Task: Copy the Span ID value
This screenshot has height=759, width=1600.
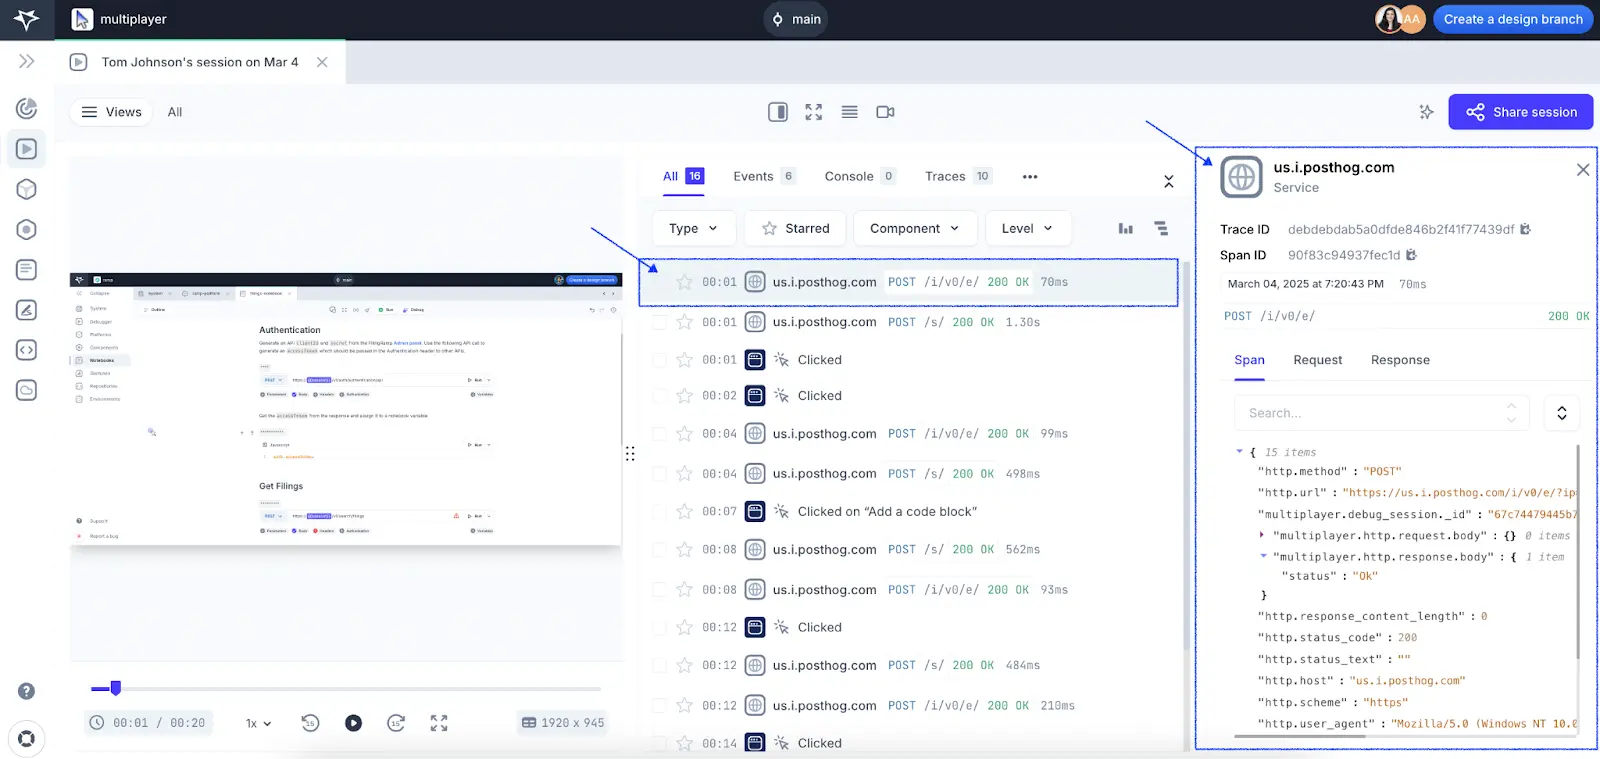Action: (1412, 255)
